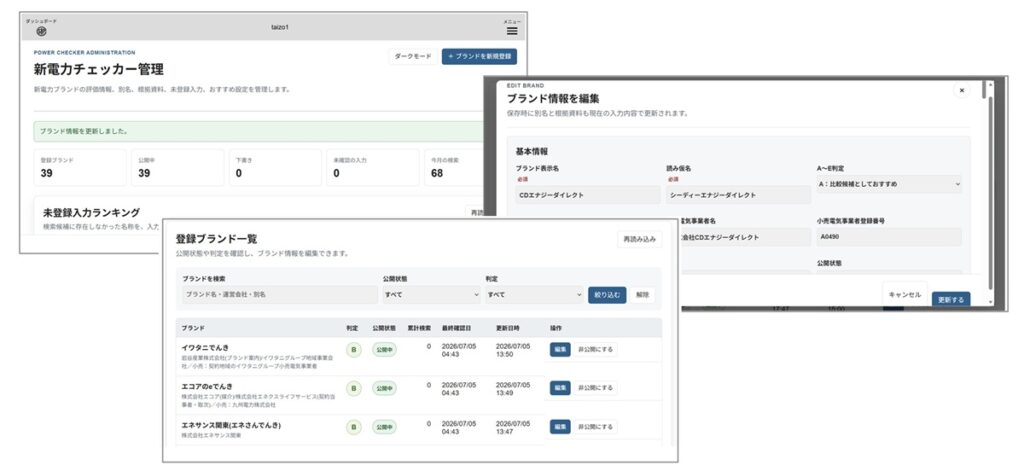Click the taizo1 title text
This screenshot has height=465, width=1024.
tap(280, 27)
